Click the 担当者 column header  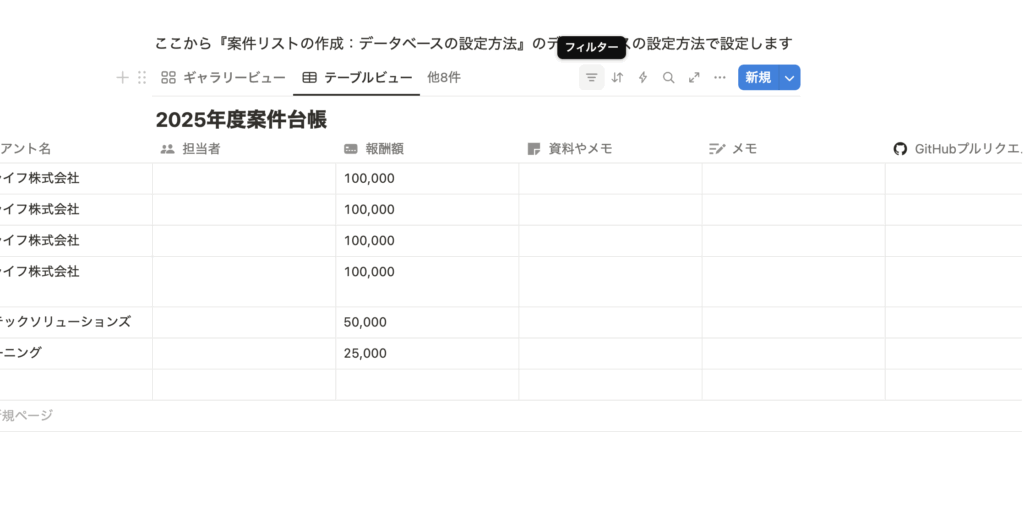click(x=200, y=148)
